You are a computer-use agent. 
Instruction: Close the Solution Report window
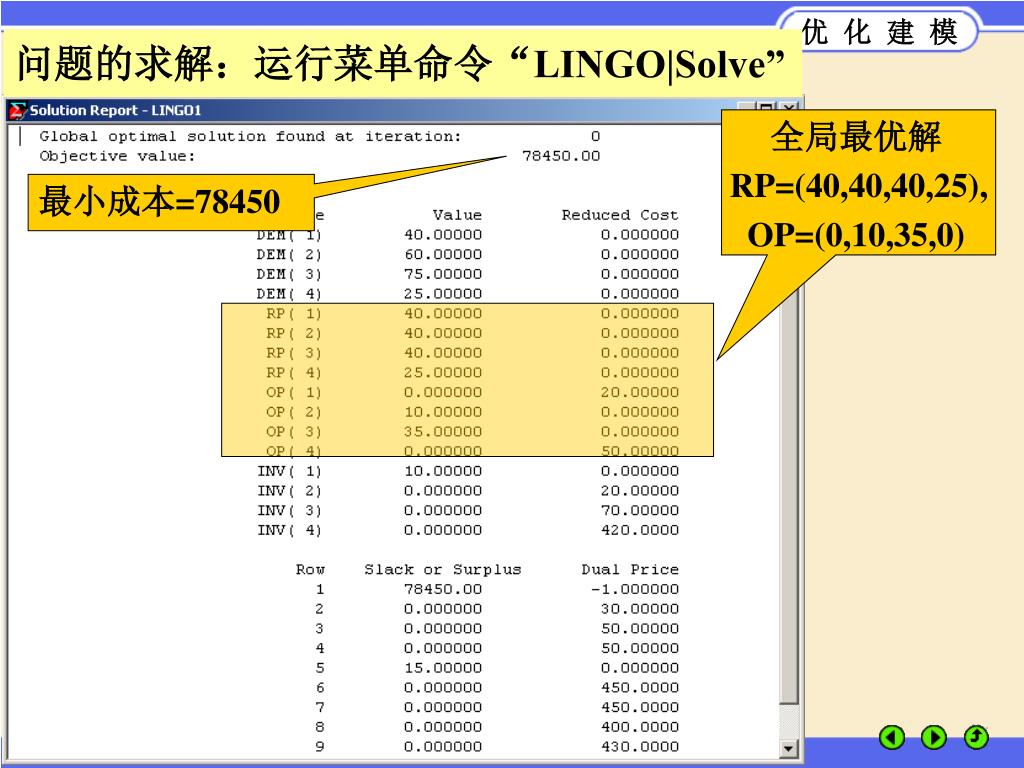click(x=790, y=108)
